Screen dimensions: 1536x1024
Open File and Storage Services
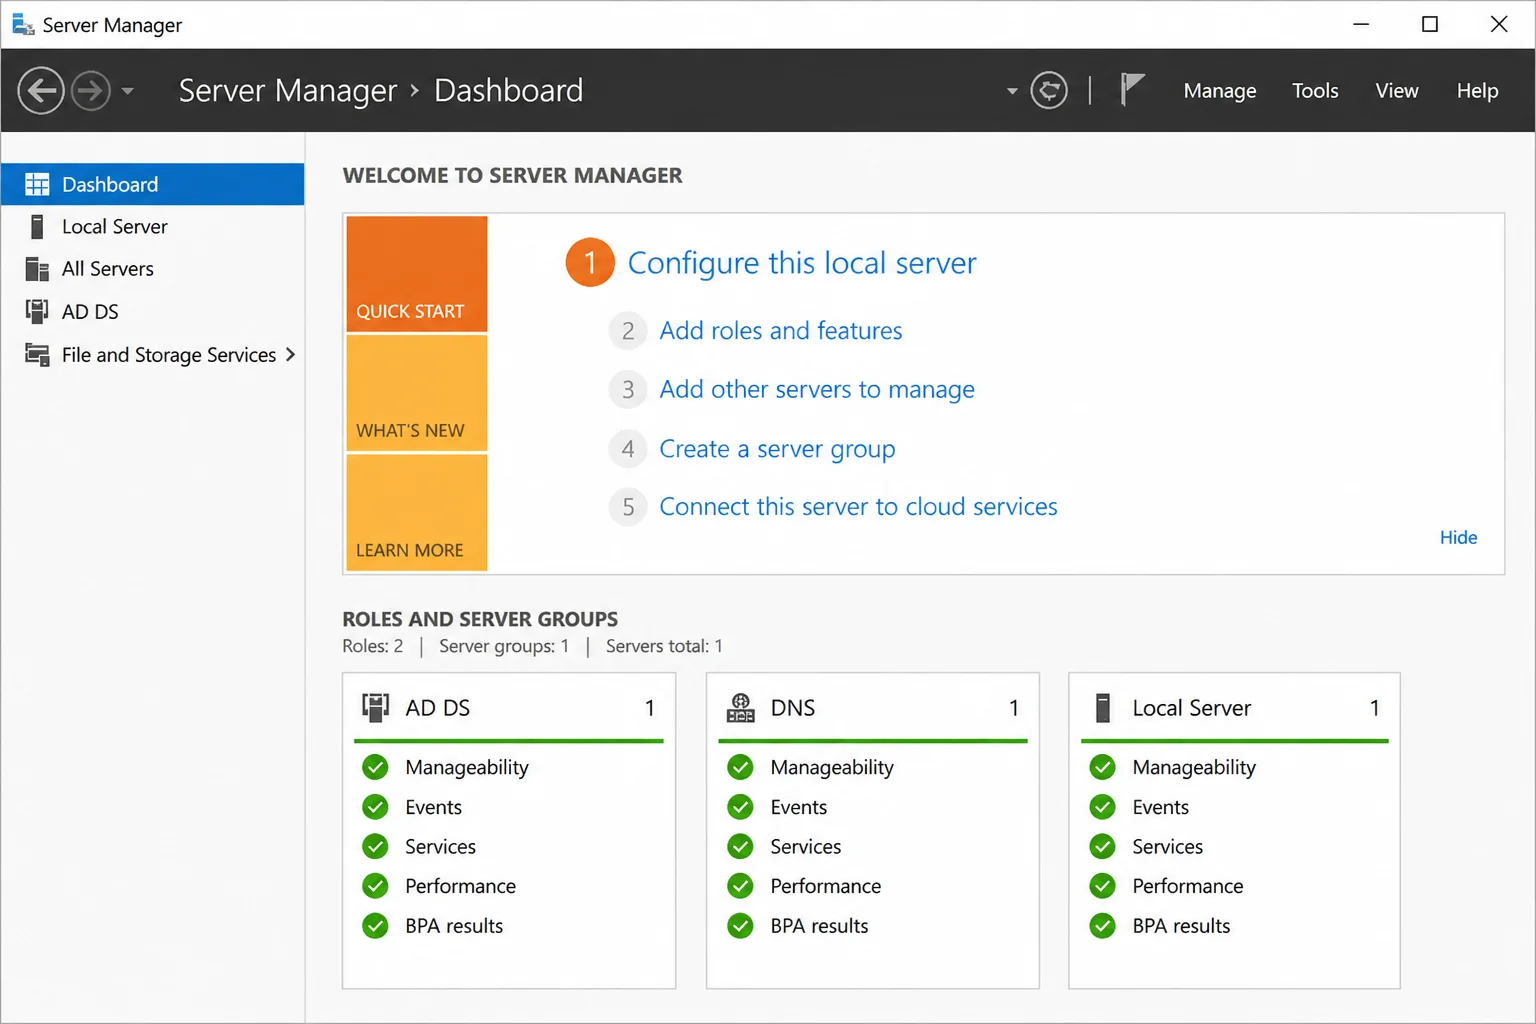[x=153, y=355]
